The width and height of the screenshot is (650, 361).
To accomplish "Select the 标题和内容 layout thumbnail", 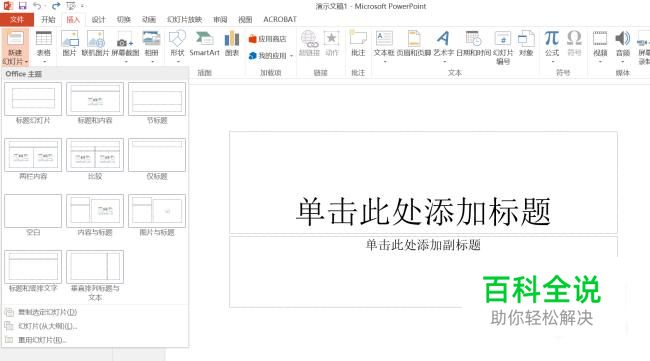I will coord(95,99).
